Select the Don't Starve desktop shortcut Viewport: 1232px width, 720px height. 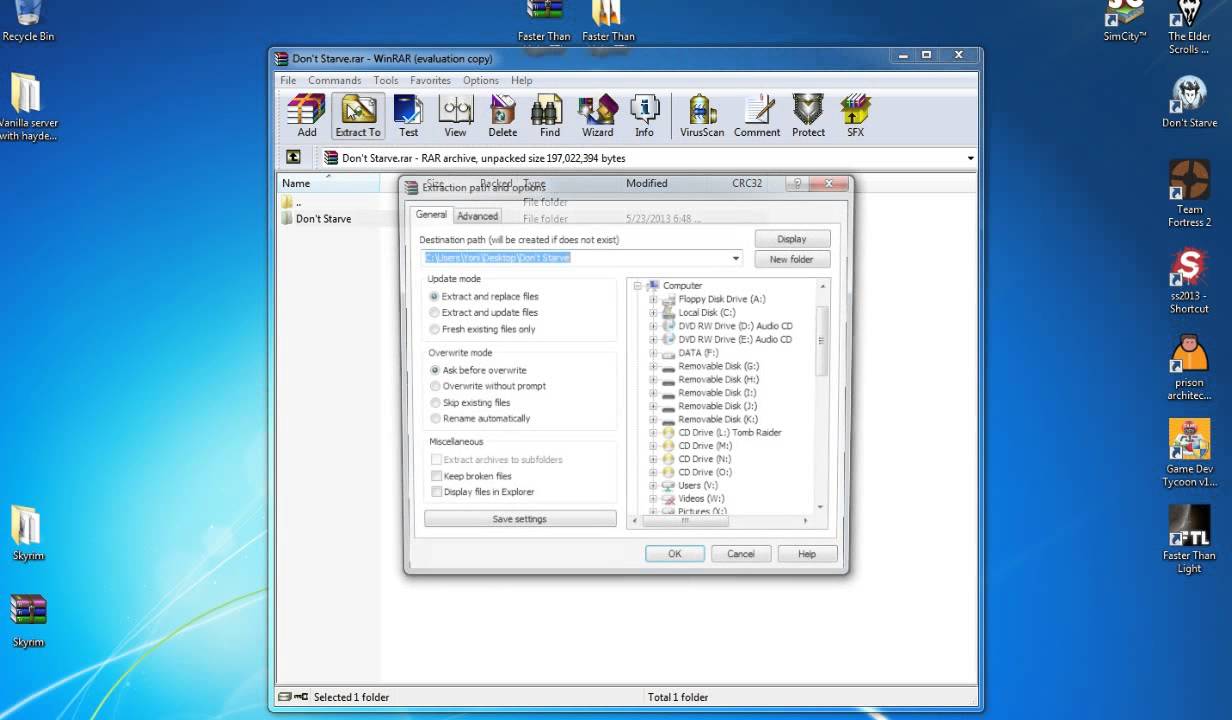(1189, 102)
